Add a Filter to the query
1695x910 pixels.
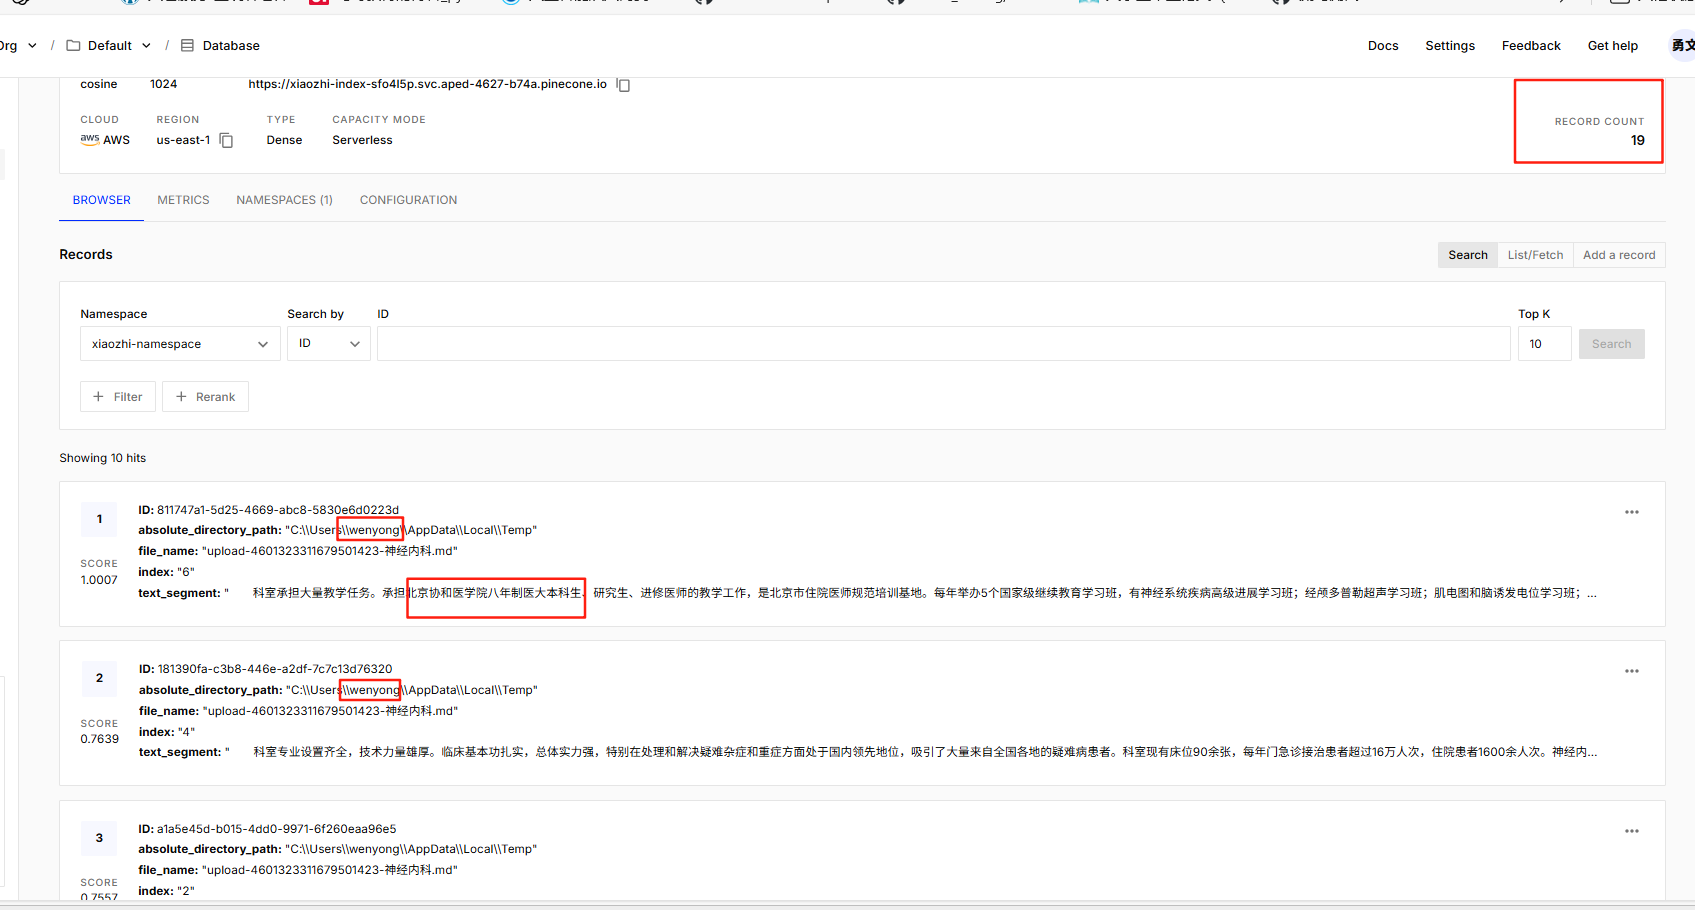click(x=118, y=397)
